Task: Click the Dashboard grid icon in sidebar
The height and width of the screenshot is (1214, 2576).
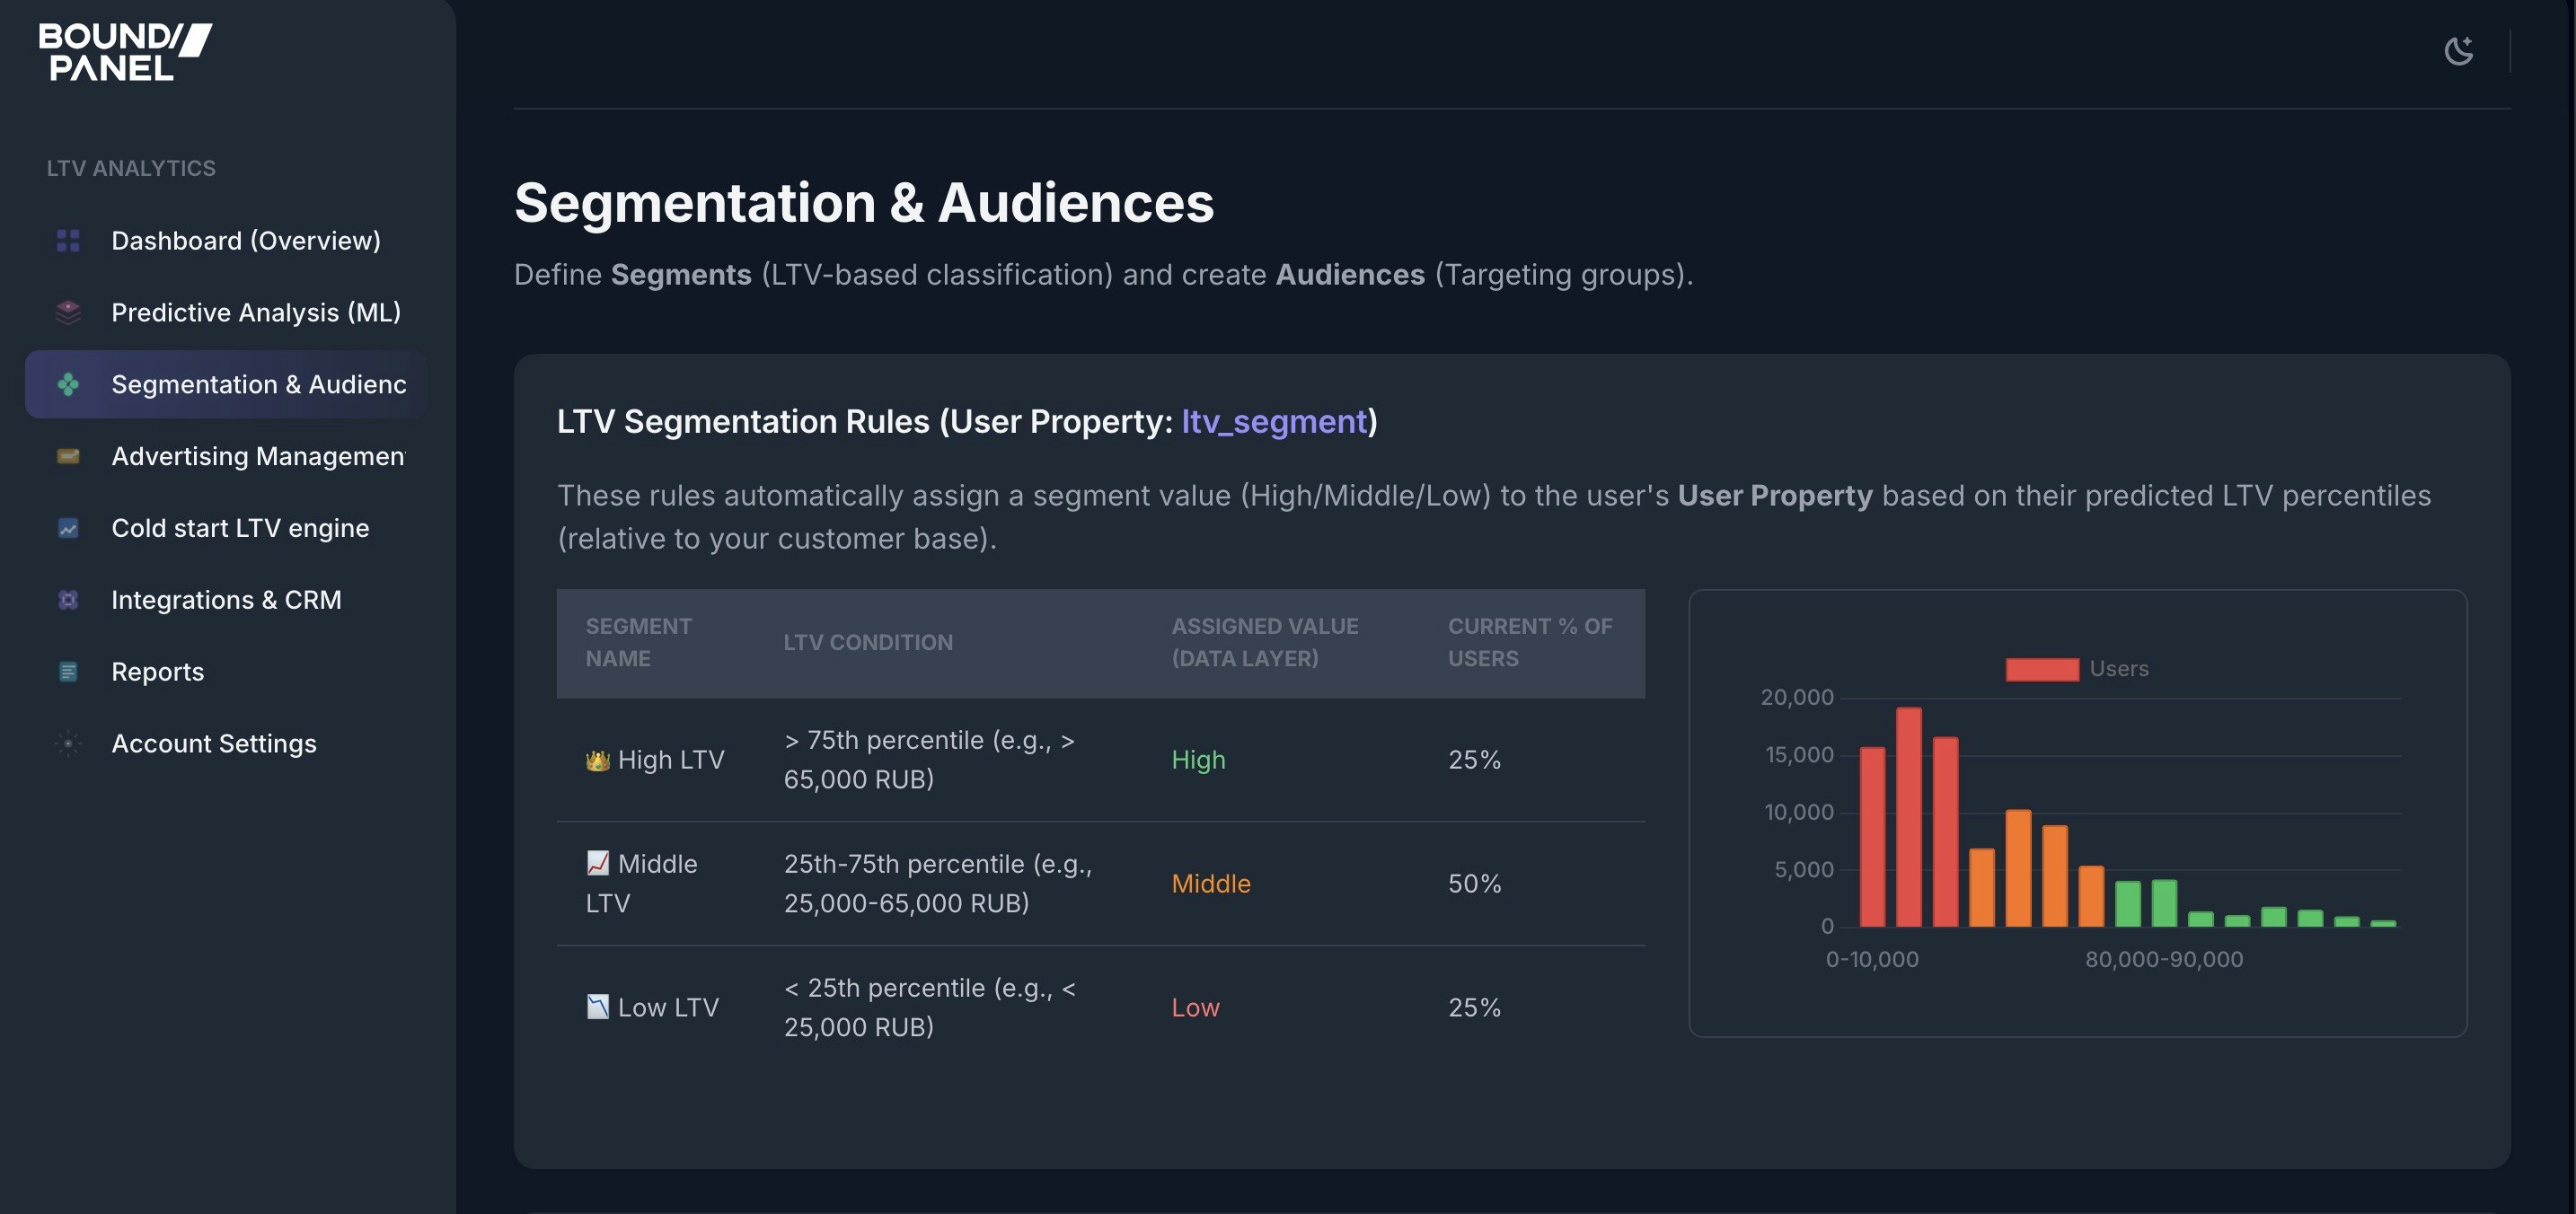Action: [x=68, y=241]
